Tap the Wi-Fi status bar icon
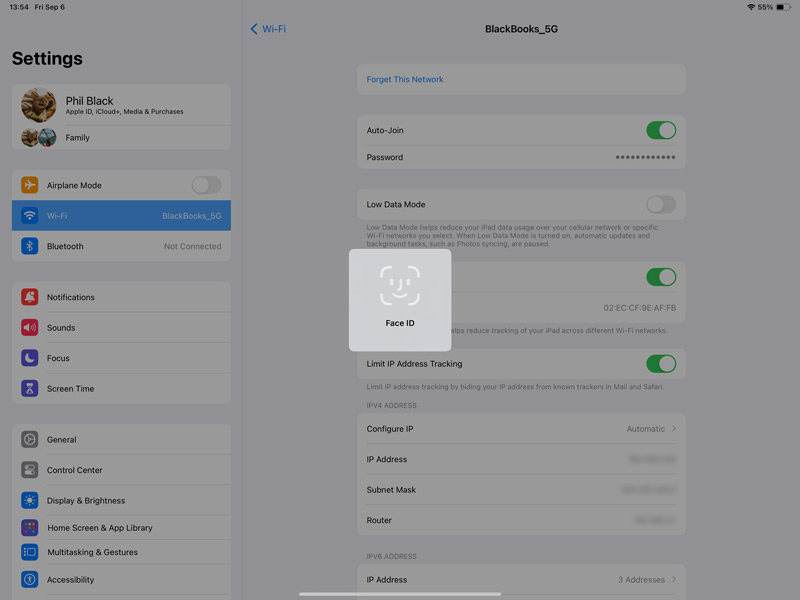This screenshot has height=600, width=800. point(751,7)
